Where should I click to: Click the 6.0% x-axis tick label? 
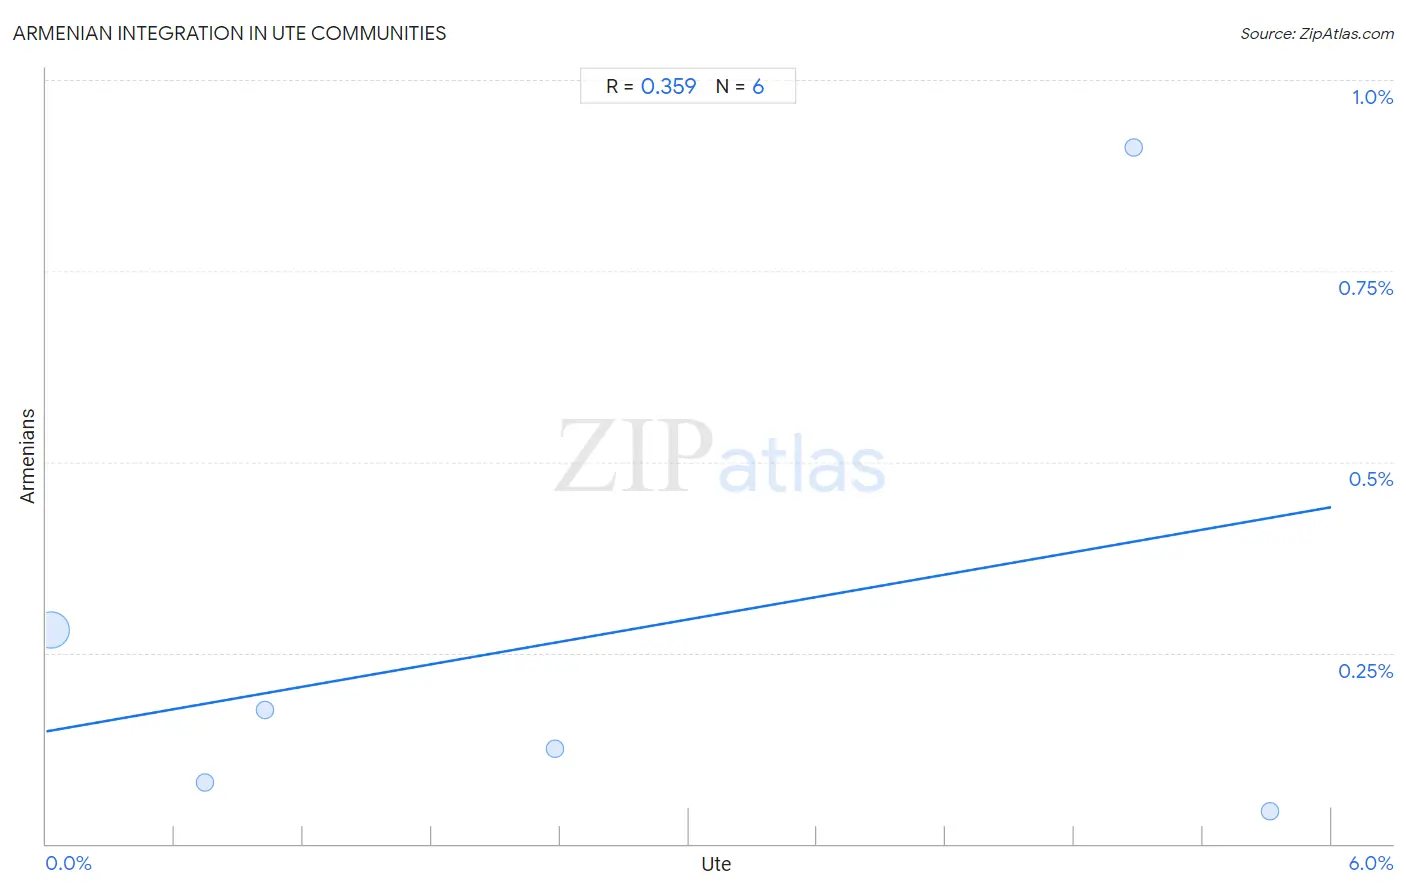pos(1370,863)
